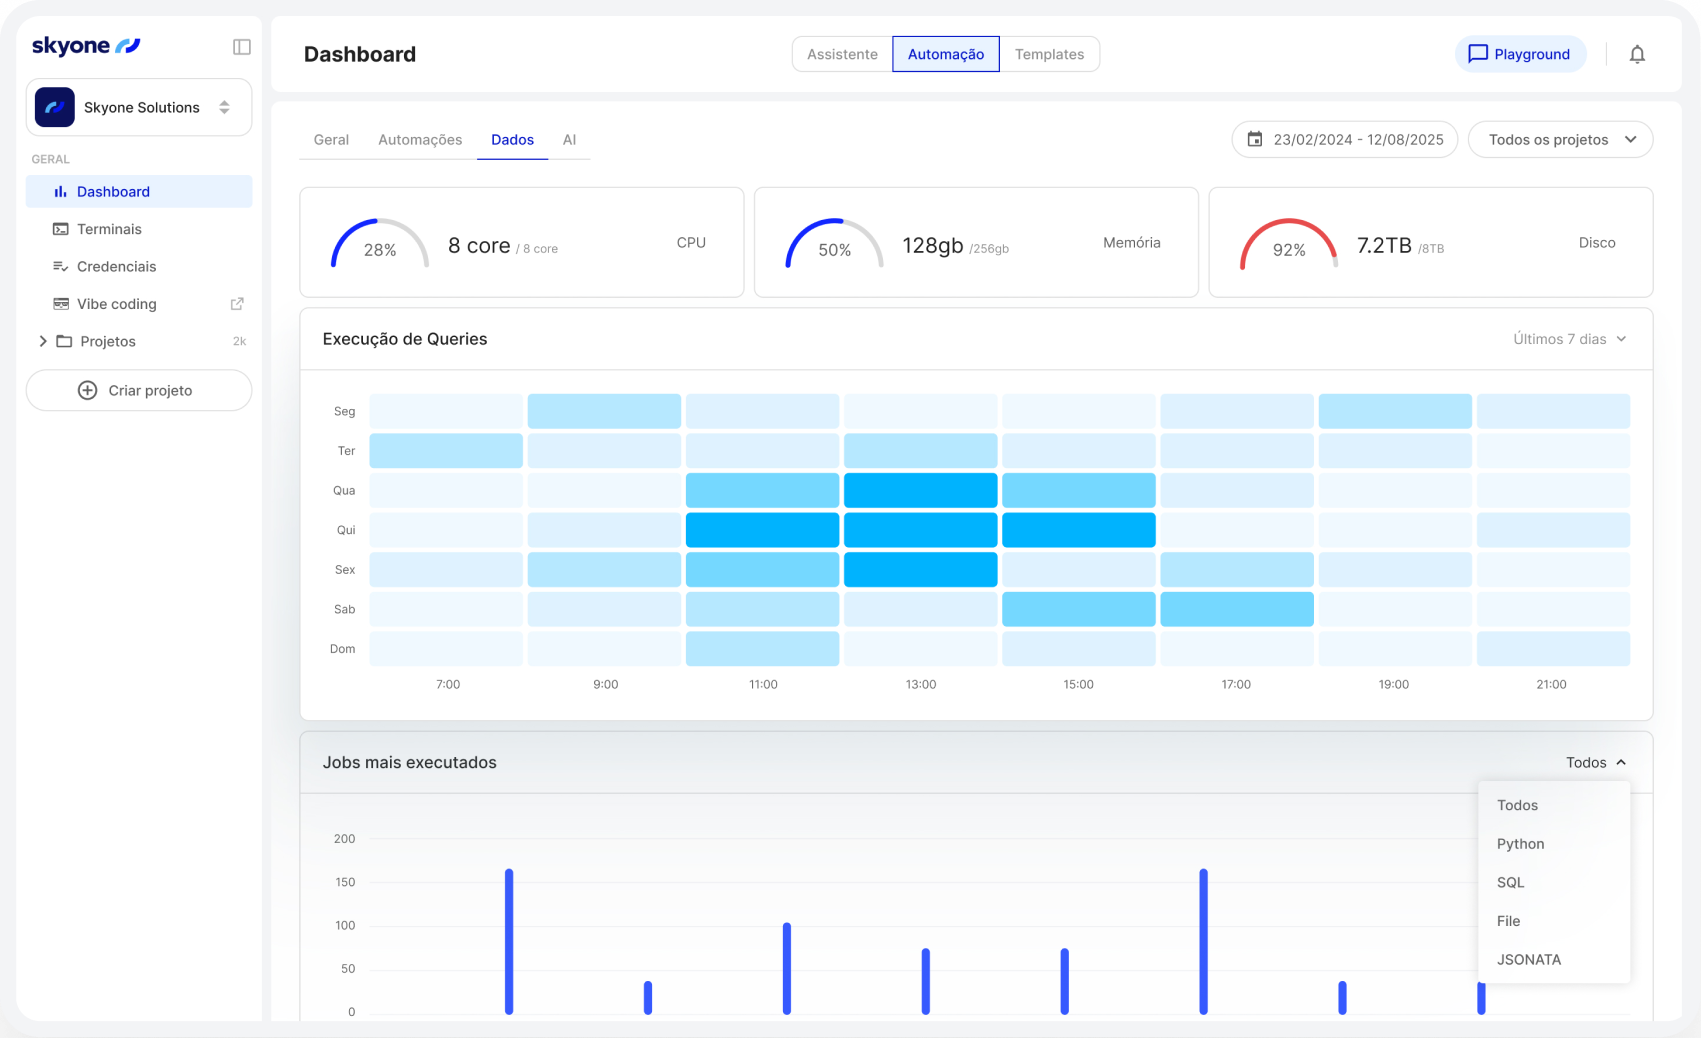Click the Thursday 13:00 heatmap cell

click(921, 530)
